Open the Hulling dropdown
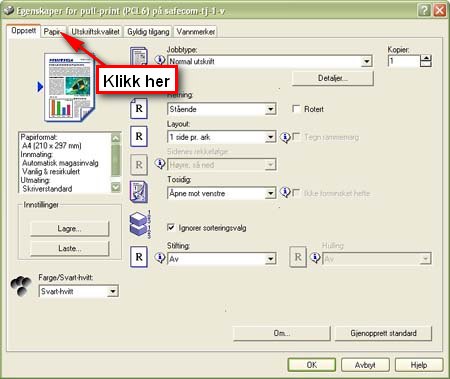The width and height of the screenshot is (450, 379). tap(377, 259)
